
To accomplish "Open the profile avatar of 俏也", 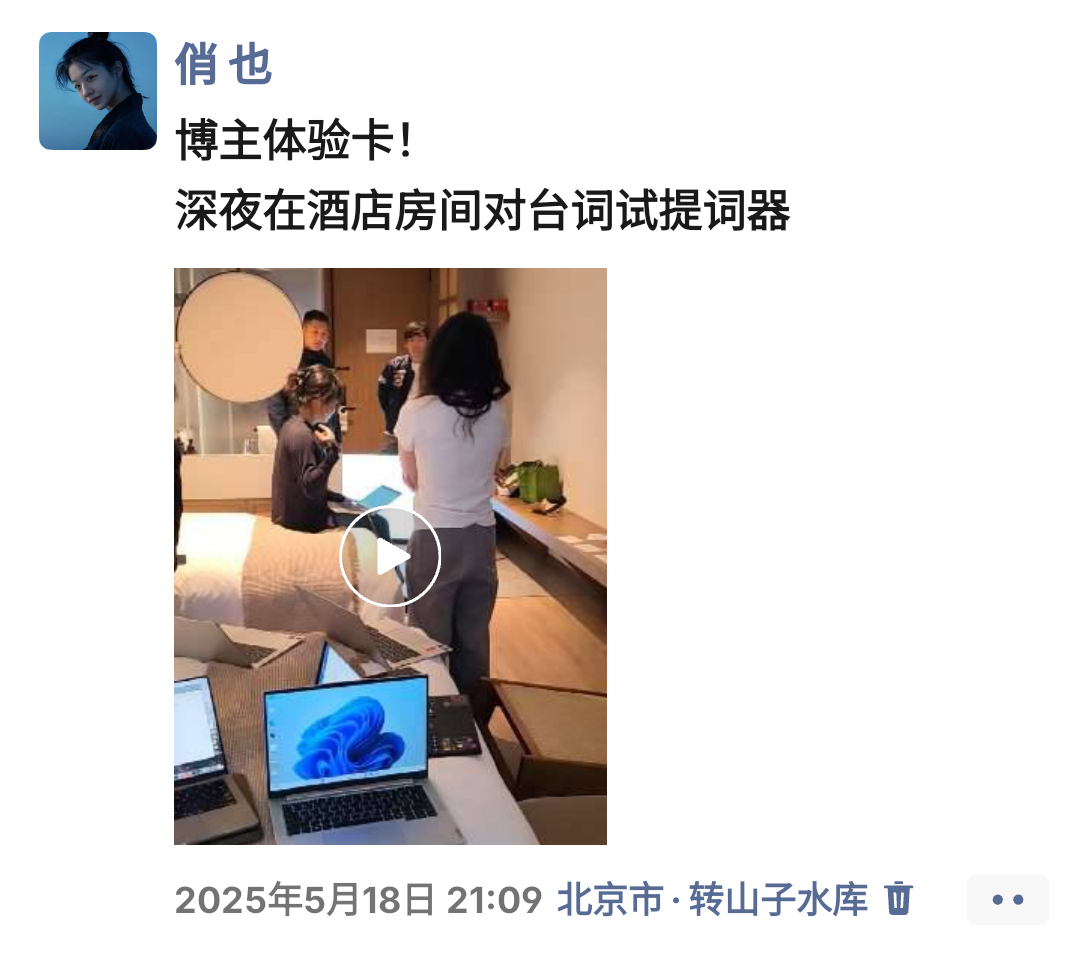I will pyautogui.click(x=98, y=91).
